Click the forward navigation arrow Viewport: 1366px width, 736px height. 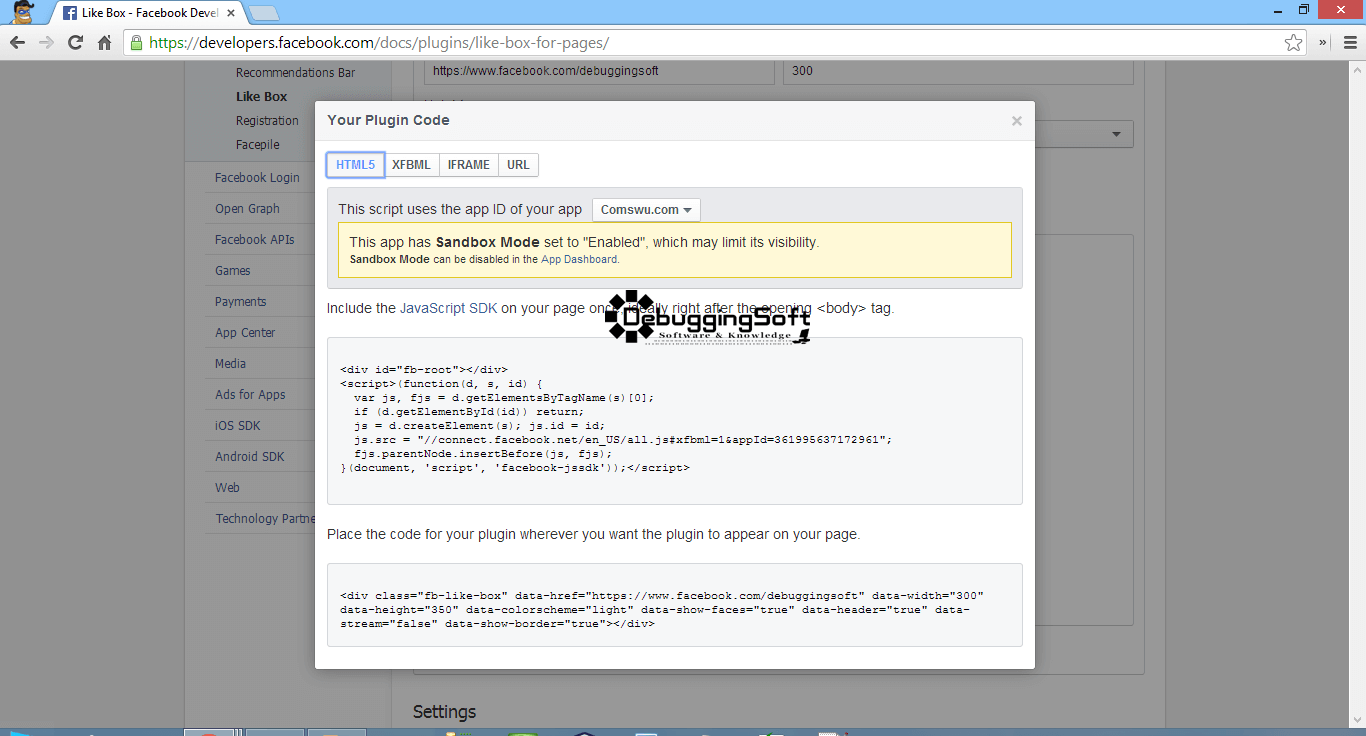(x=46, y=43)
